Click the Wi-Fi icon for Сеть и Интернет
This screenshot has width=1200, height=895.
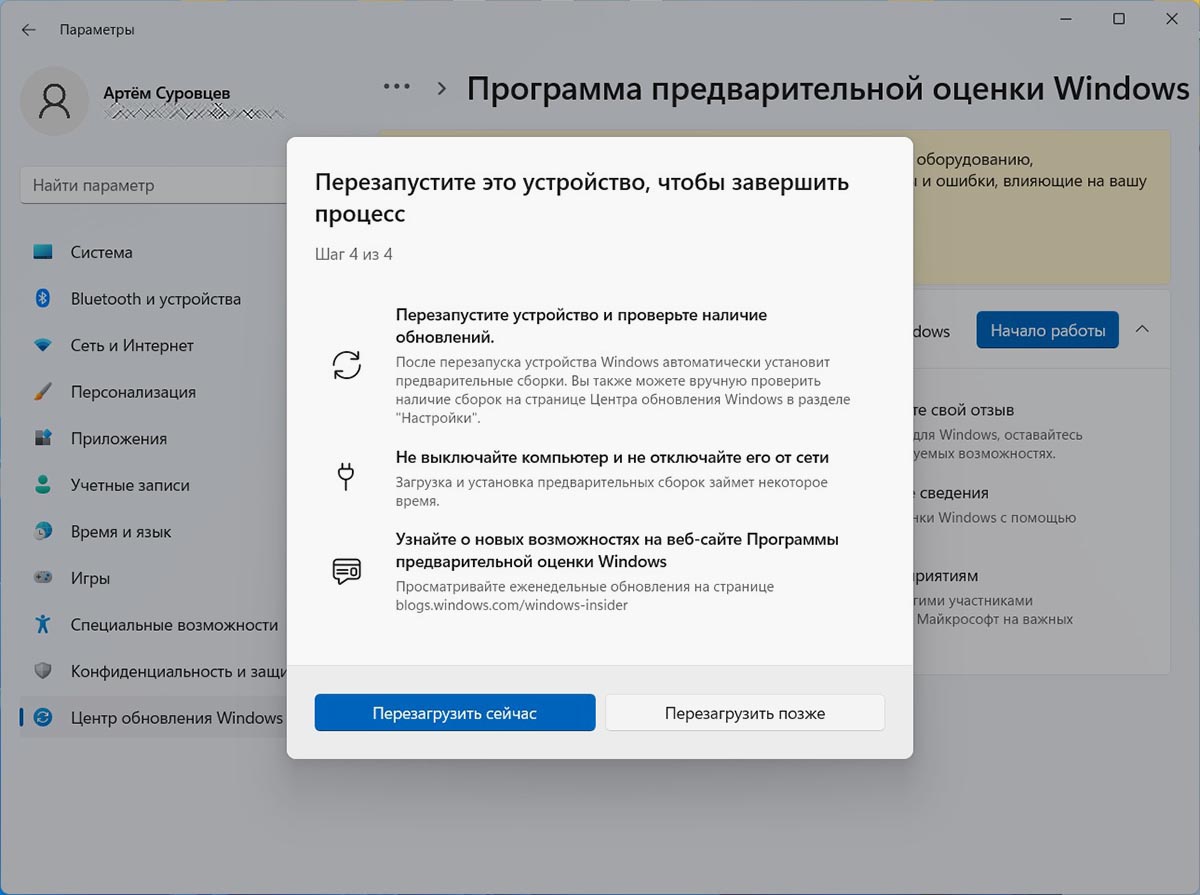(43, 346)
